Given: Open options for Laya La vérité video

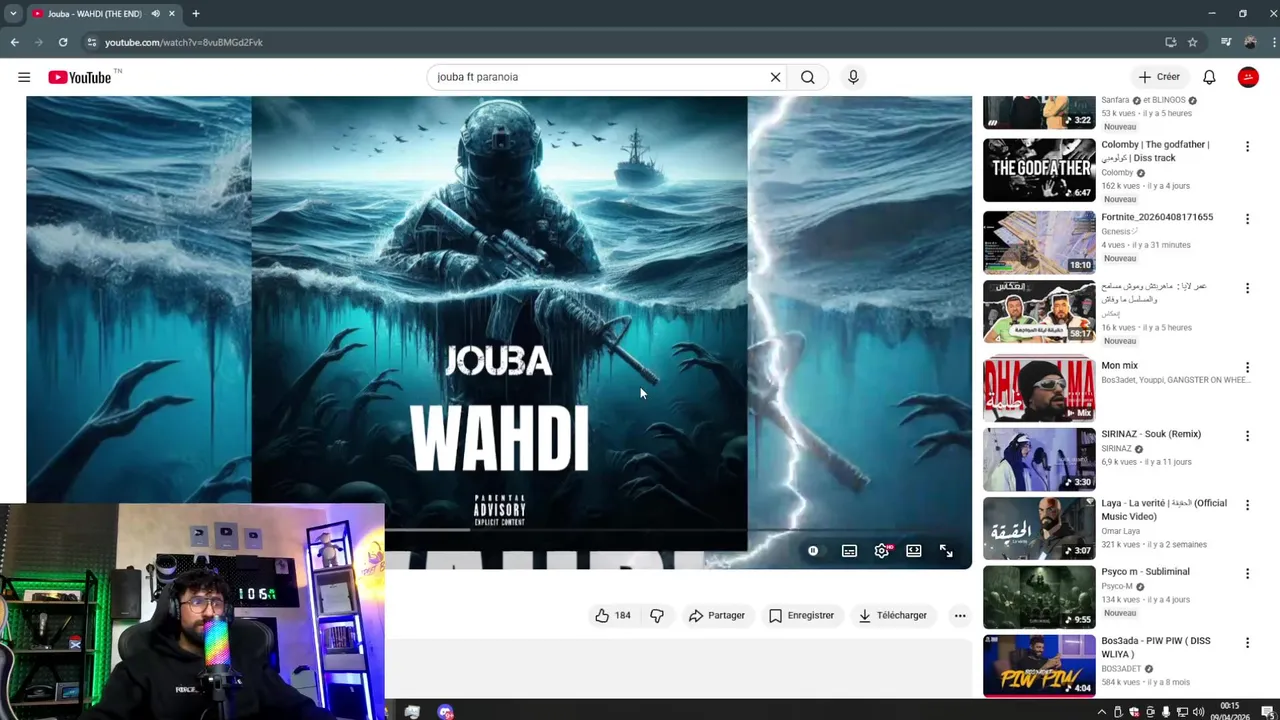Looking at the screenshot, I should pyautogui.click(x=1247, y=505).
